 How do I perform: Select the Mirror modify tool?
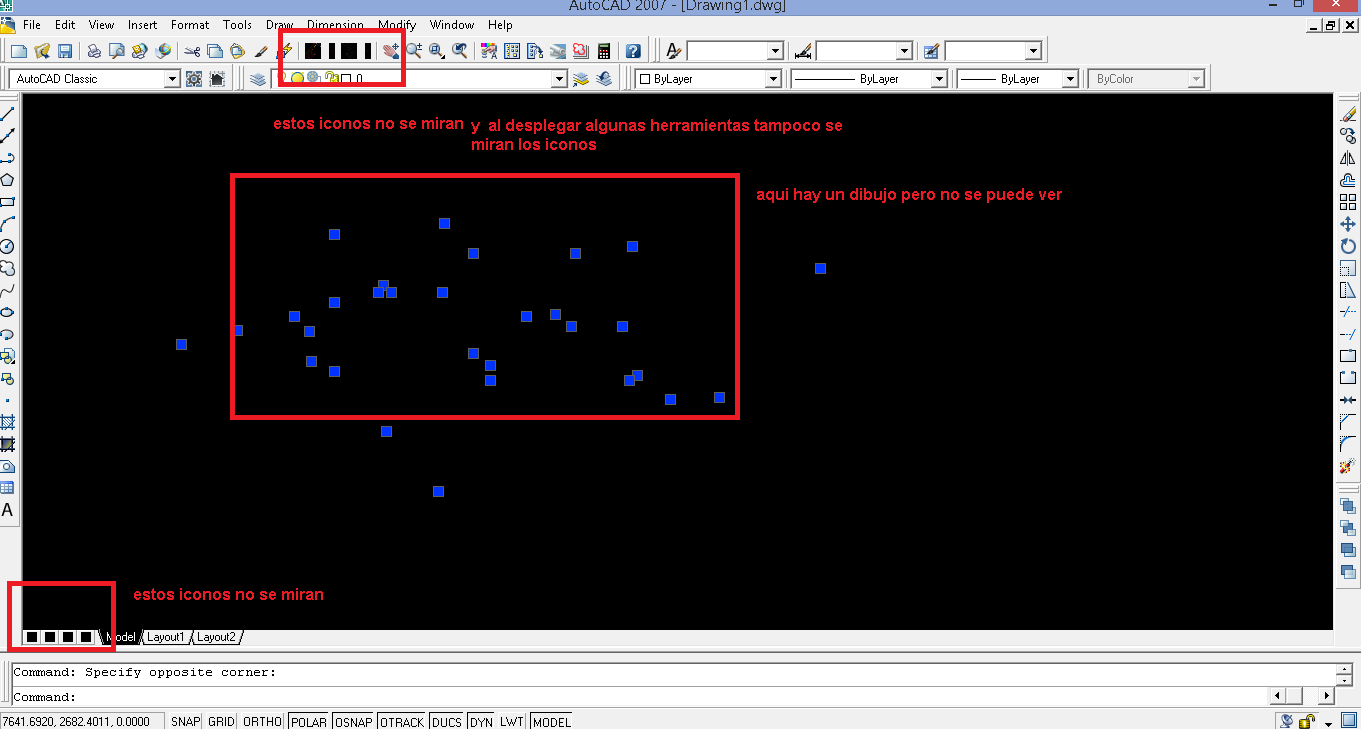click(x=1347, y=158)
